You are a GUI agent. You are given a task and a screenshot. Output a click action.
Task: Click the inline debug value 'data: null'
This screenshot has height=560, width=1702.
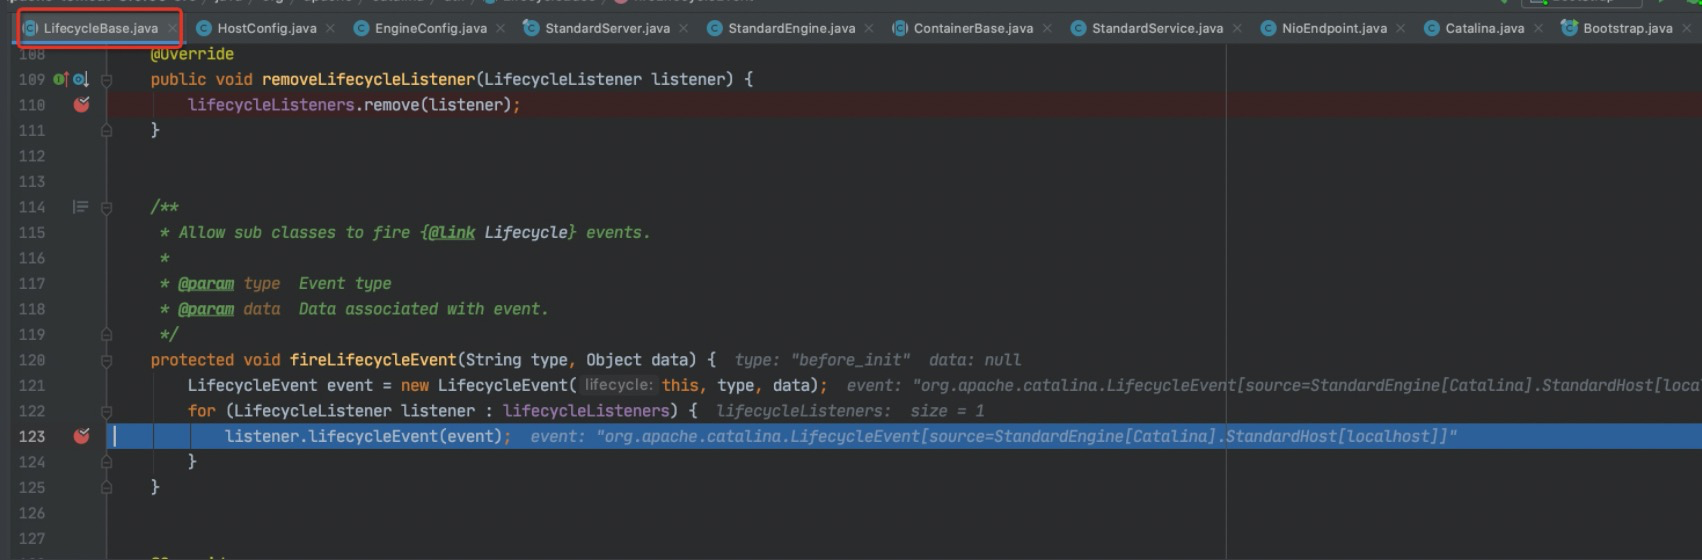click(x=975, y=360)
